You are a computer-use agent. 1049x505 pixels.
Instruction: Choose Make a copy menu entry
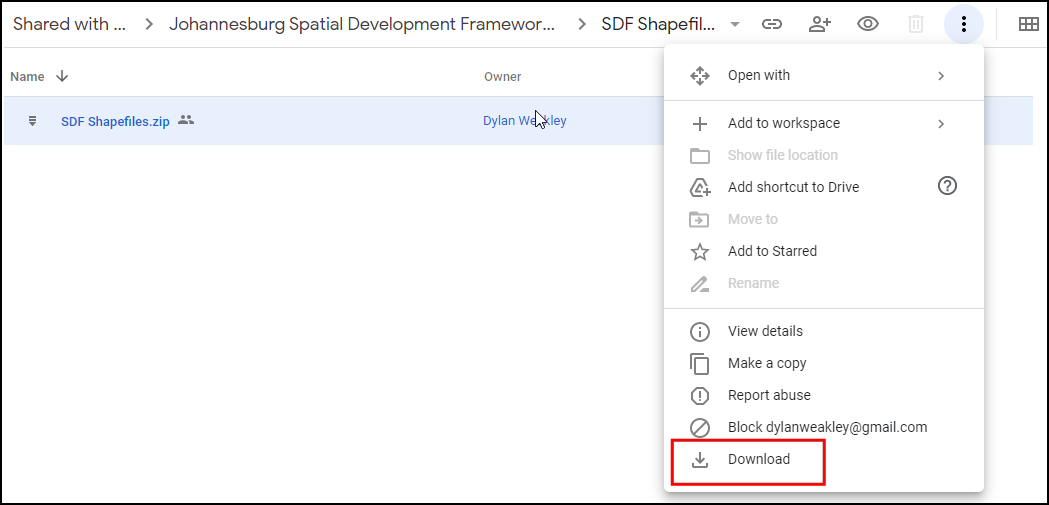coord(766,364)
